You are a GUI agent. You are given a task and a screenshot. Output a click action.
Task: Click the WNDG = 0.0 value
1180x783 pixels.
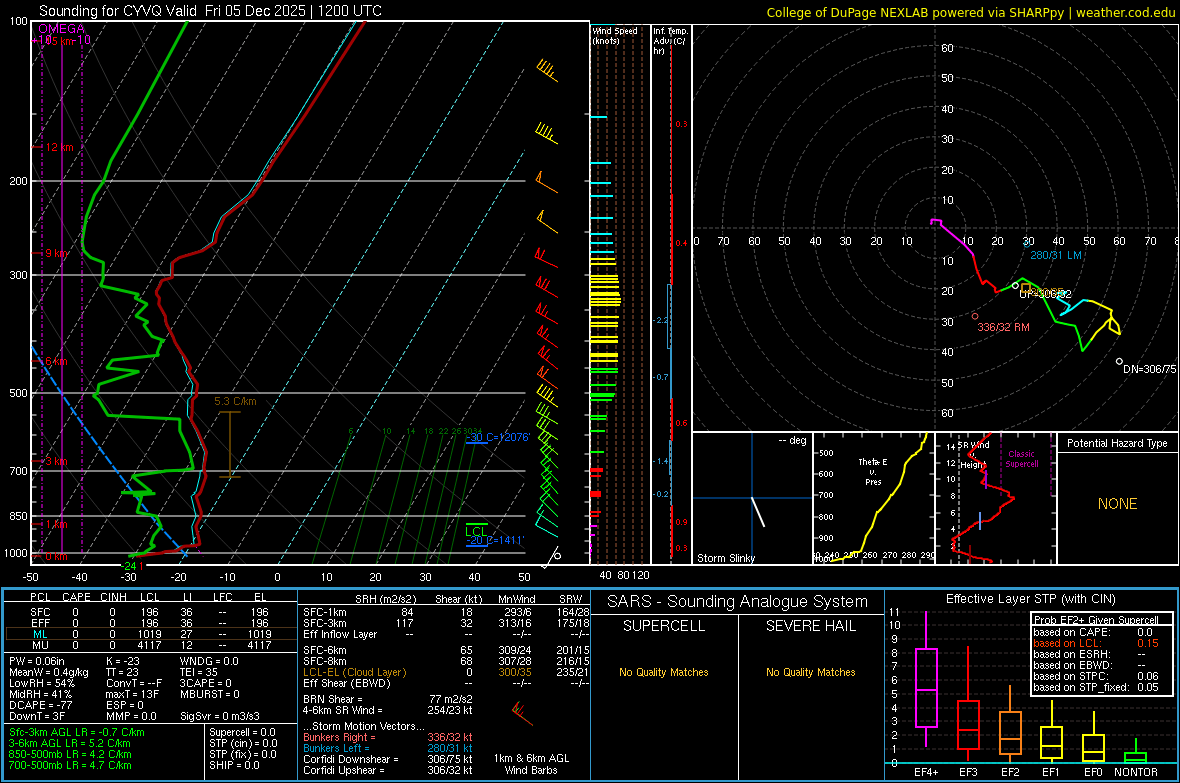209,661
